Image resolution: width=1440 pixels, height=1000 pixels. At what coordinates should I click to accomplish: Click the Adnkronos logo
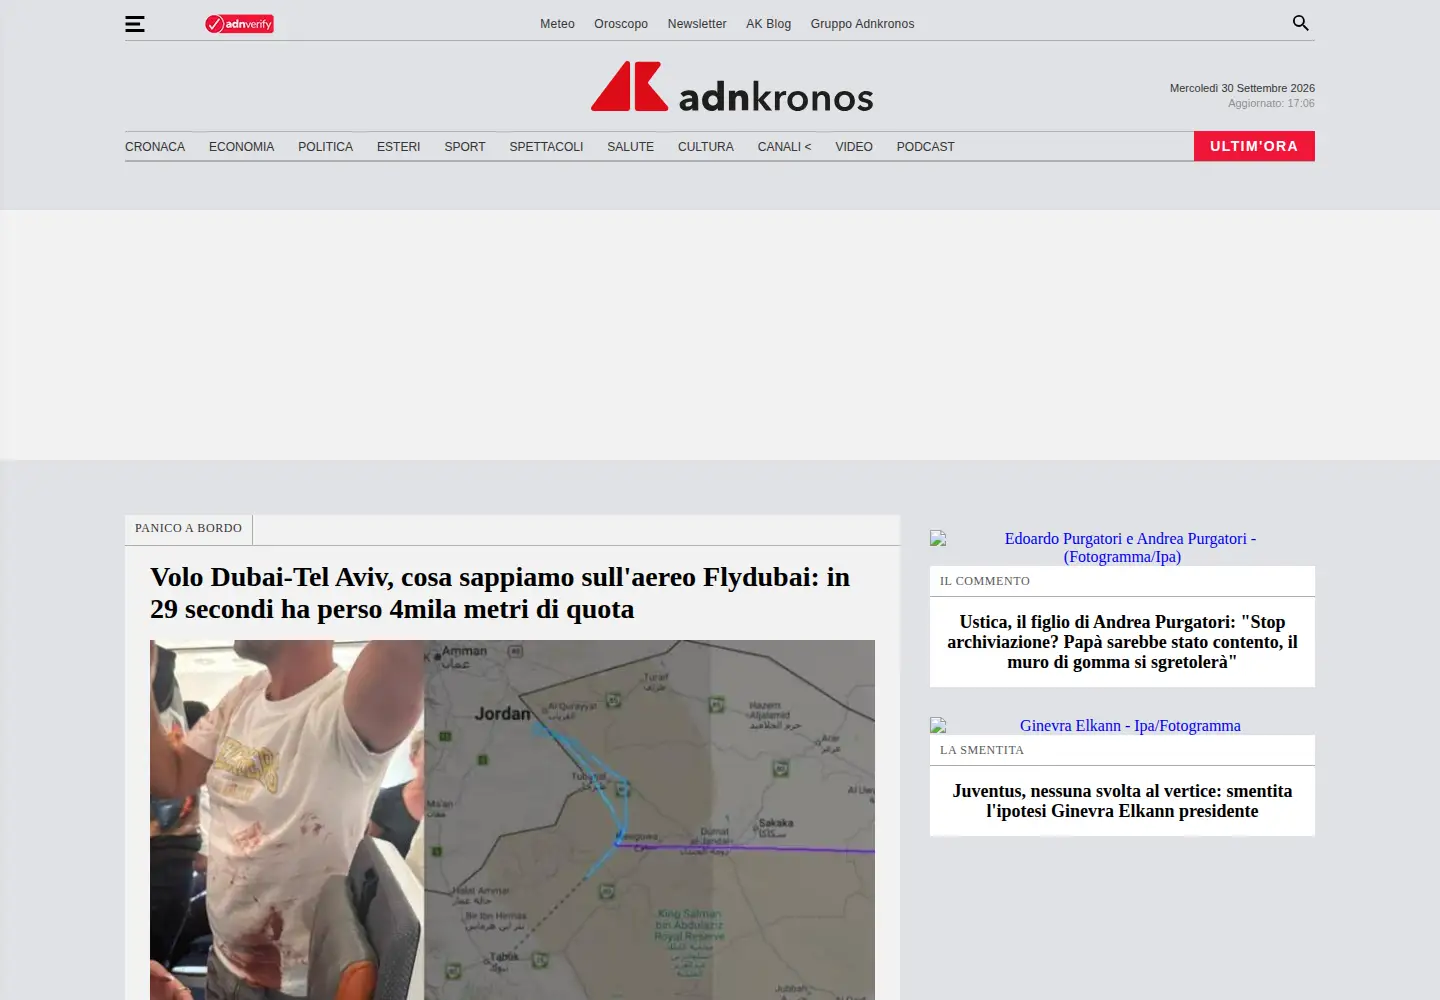(732, 87)
